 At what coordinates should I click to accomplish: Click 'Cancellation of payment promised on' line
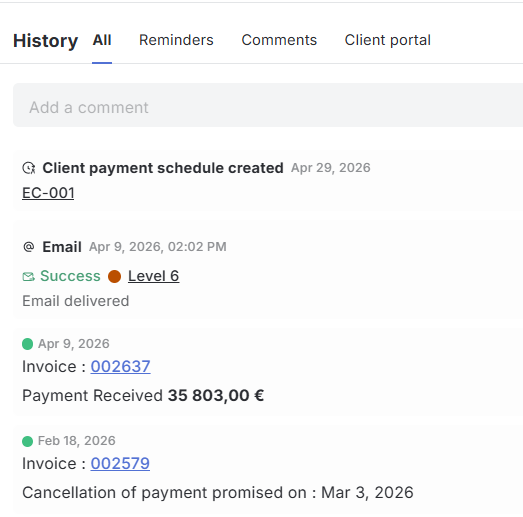pos(218,493)
